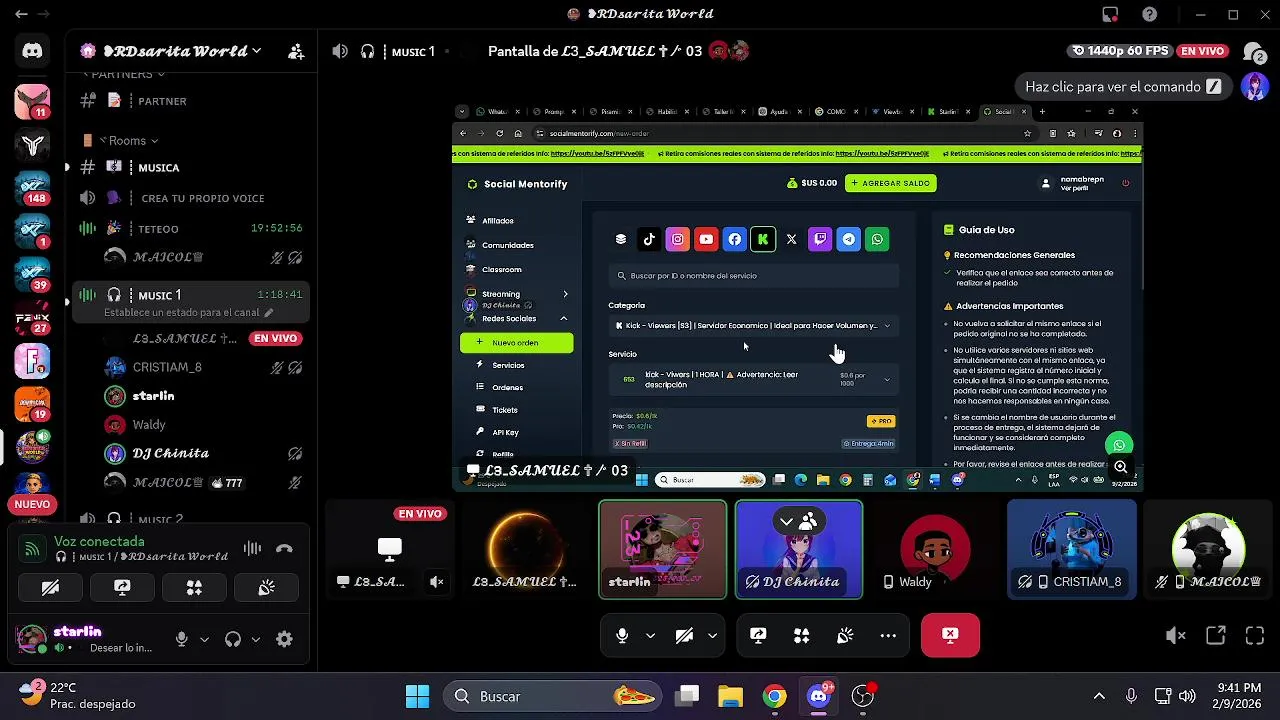Unmute the stream volume speaker icon
Image resolution: width=1280 pixels, height=720 pixels.
[1176, 635]
